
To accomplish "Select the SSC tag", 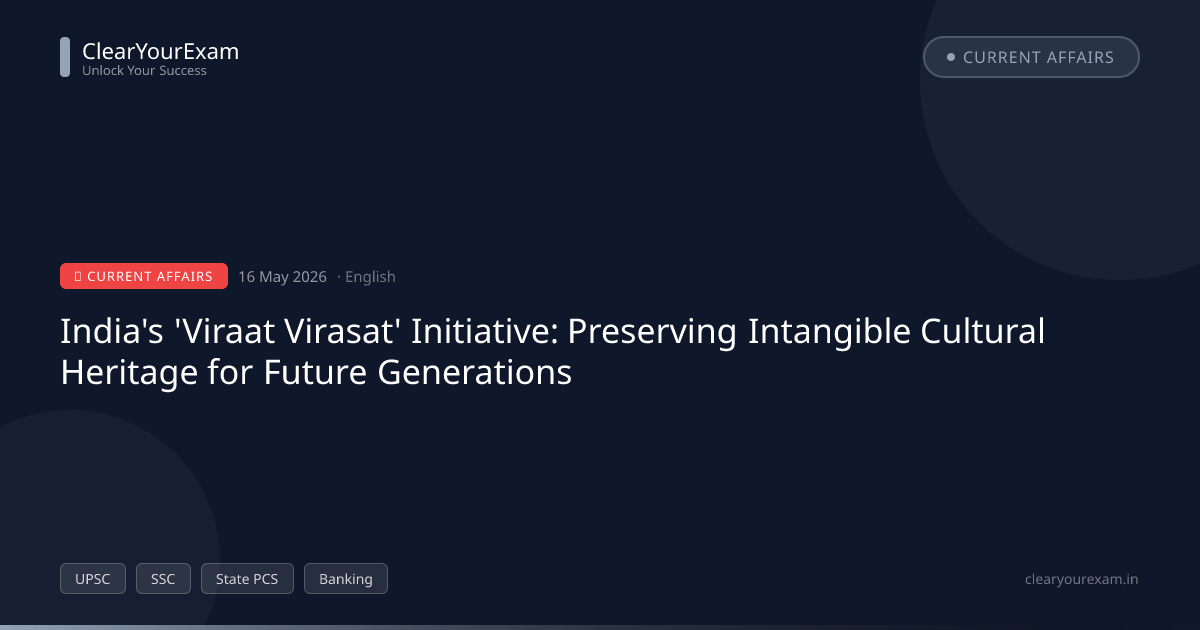I will [x=163, y=579].
